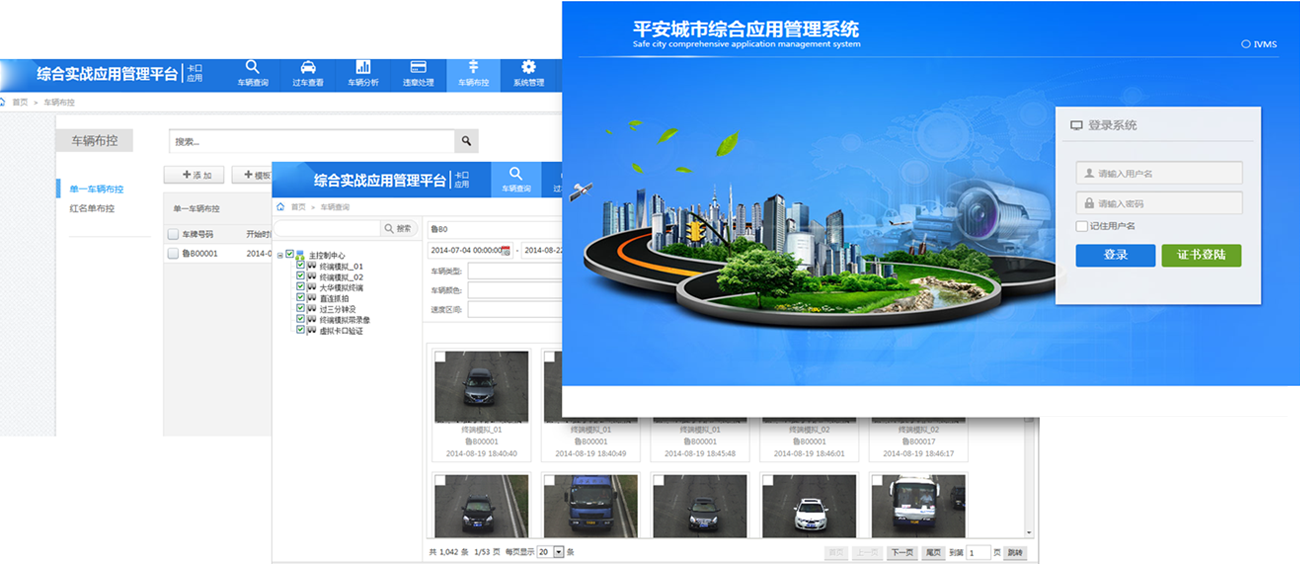Jump to 尾页 in pagination

point(933,552)
